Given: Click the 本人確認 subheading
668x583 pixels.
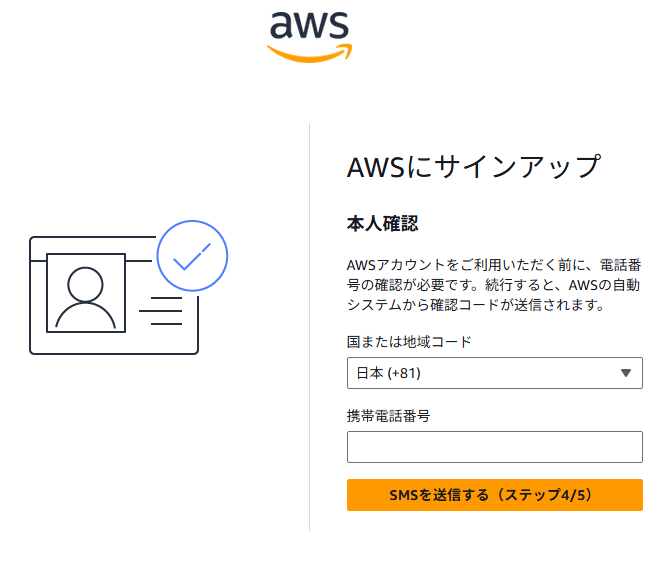Looking at the screenshot, I should tap(382, 223).
